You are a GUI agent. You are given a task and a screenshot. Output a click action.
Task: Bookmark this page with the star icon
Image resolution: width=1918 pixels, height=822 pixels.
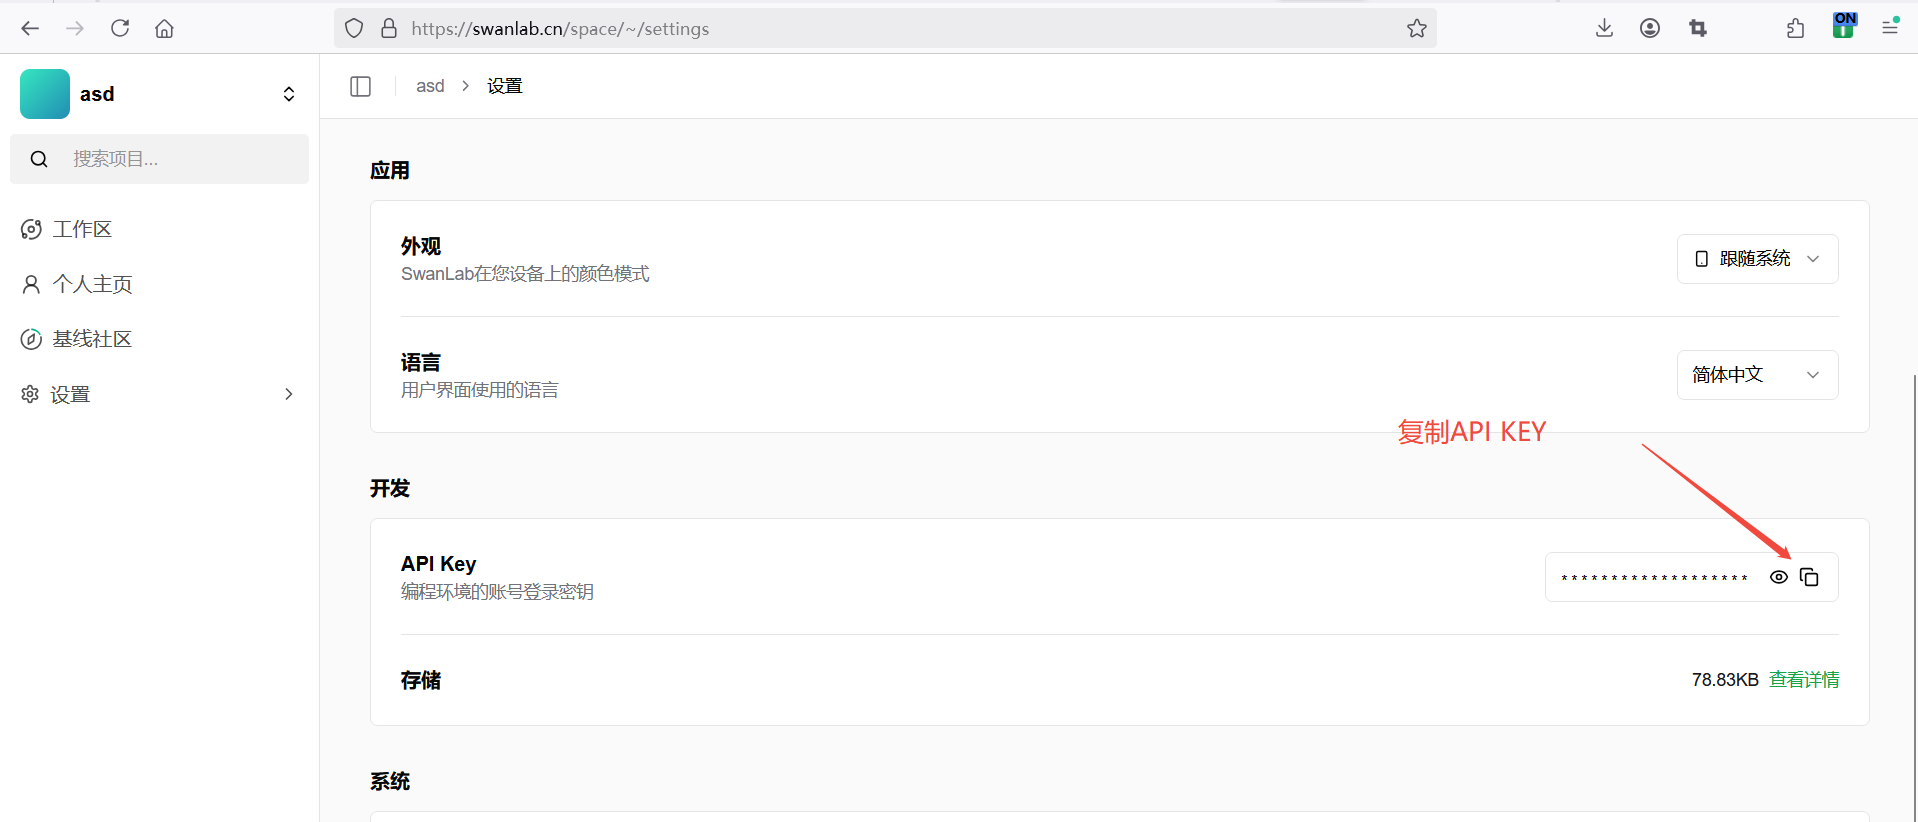(x=1416, y=28)
